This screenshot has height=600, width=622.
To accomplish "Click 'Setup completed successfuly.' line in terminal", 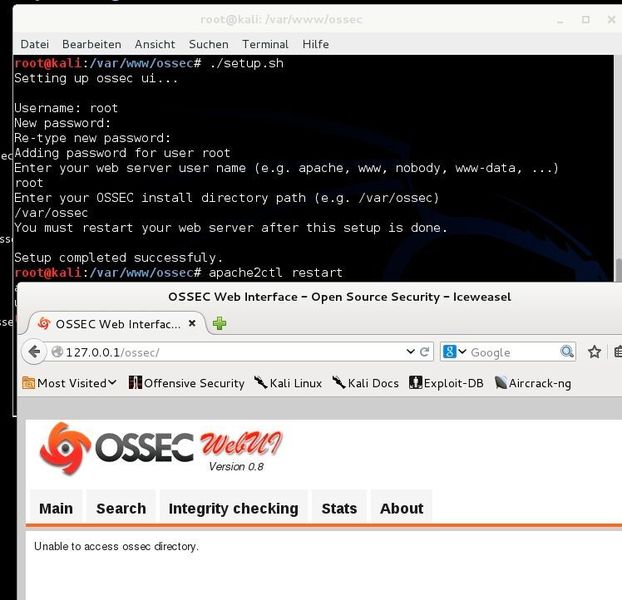I will tap(119, 258).
